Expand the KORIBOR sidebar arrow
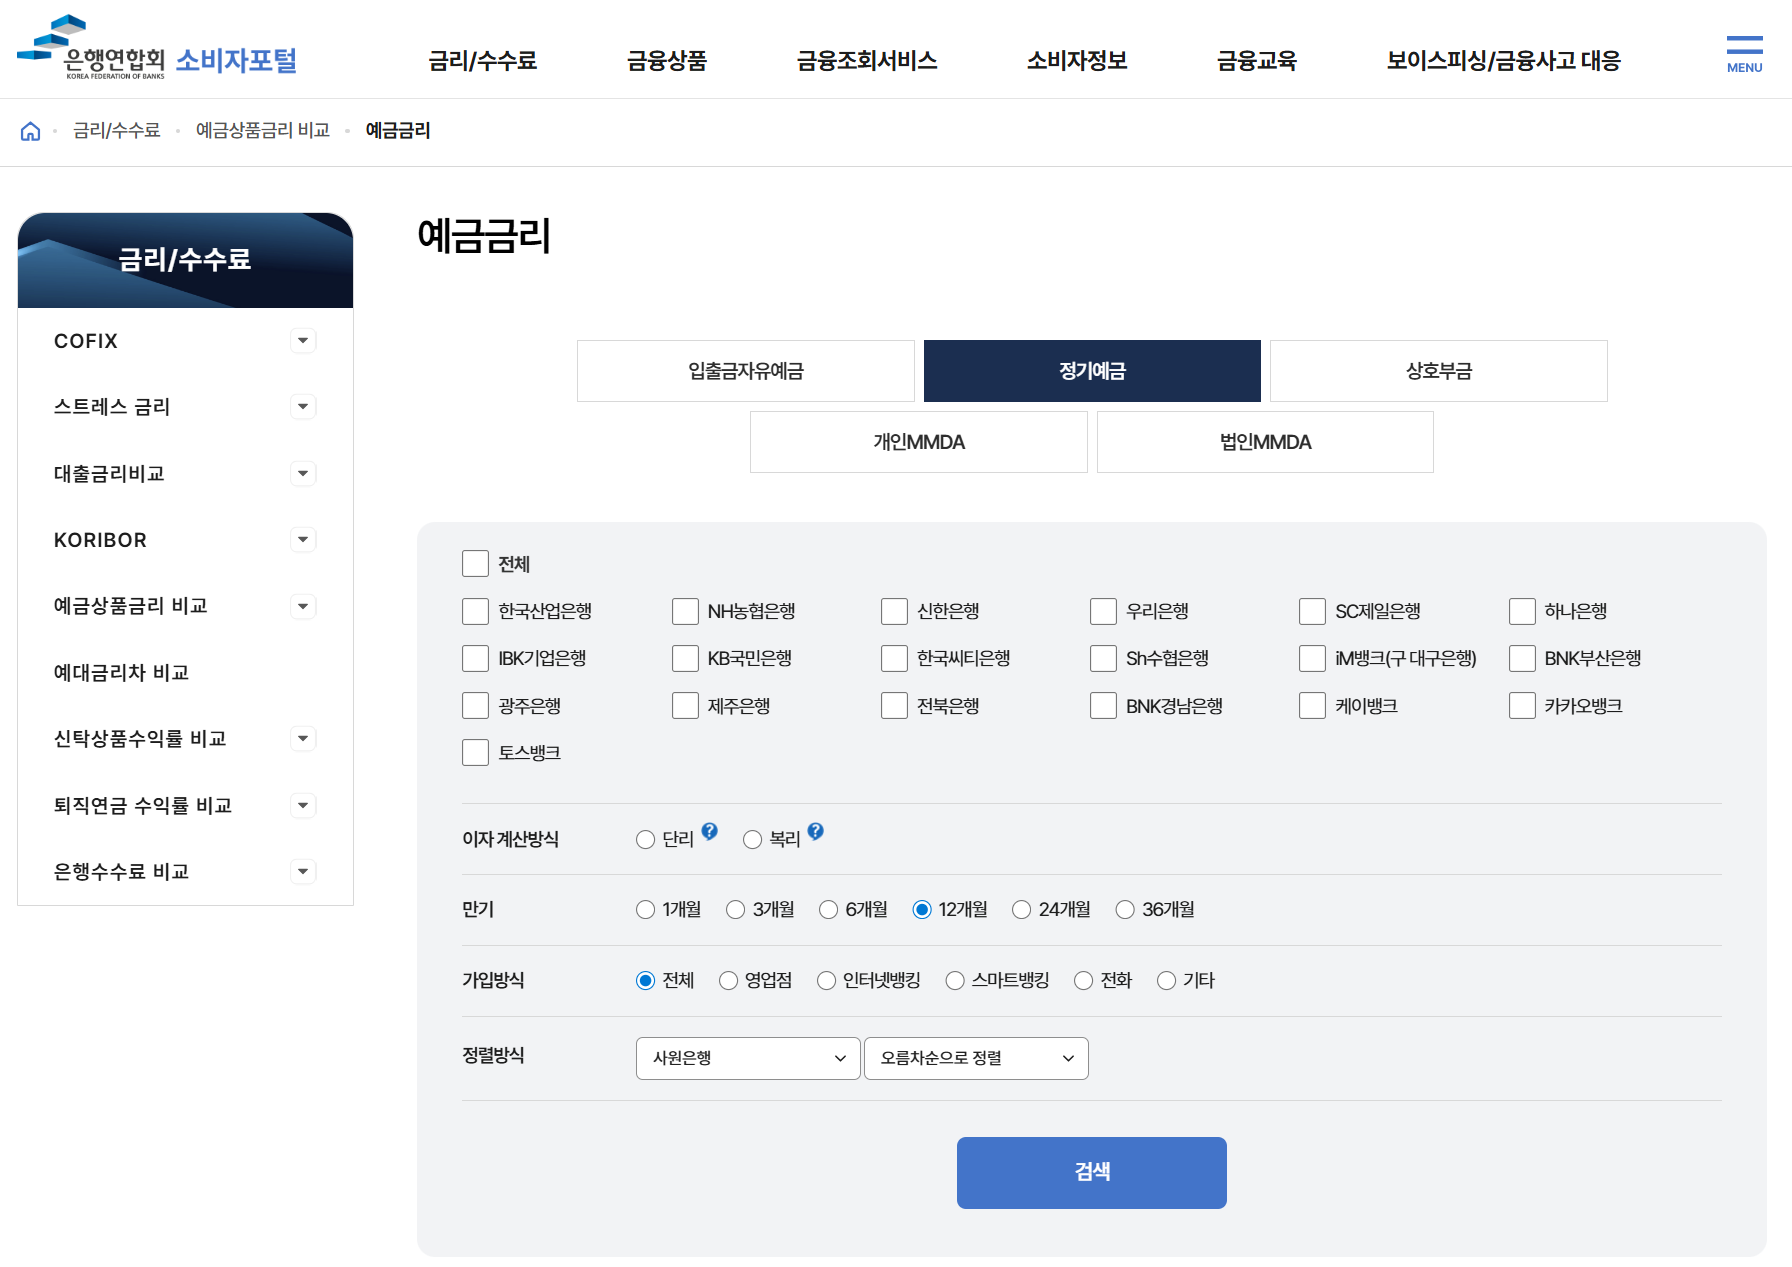Image resolution: width=1792 pixels, height=1267 pixels. click(303, 540)
